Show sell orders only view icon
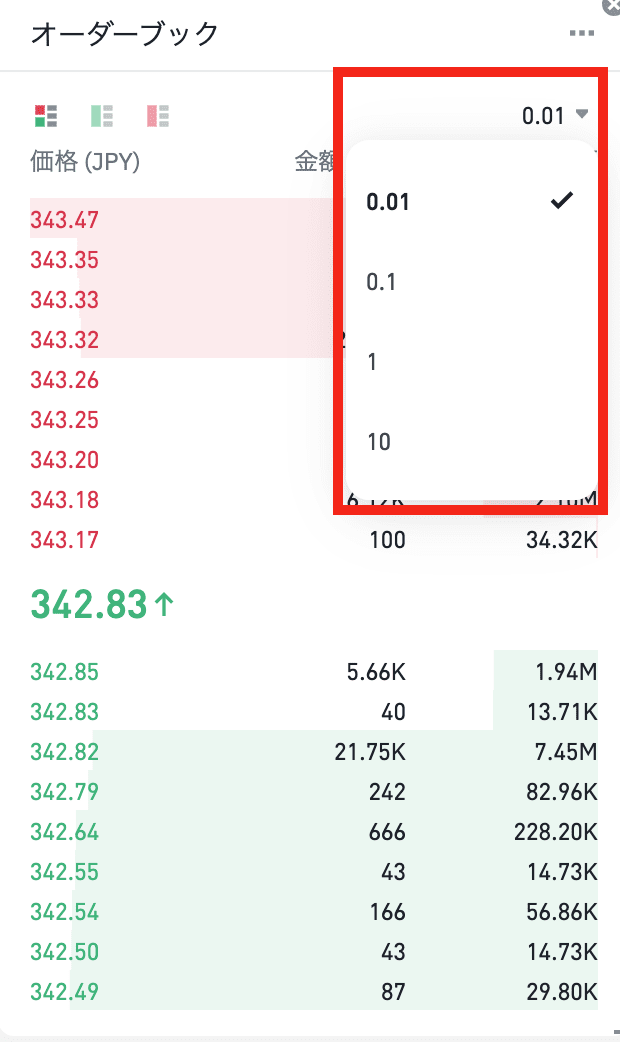 coord(157,116)
